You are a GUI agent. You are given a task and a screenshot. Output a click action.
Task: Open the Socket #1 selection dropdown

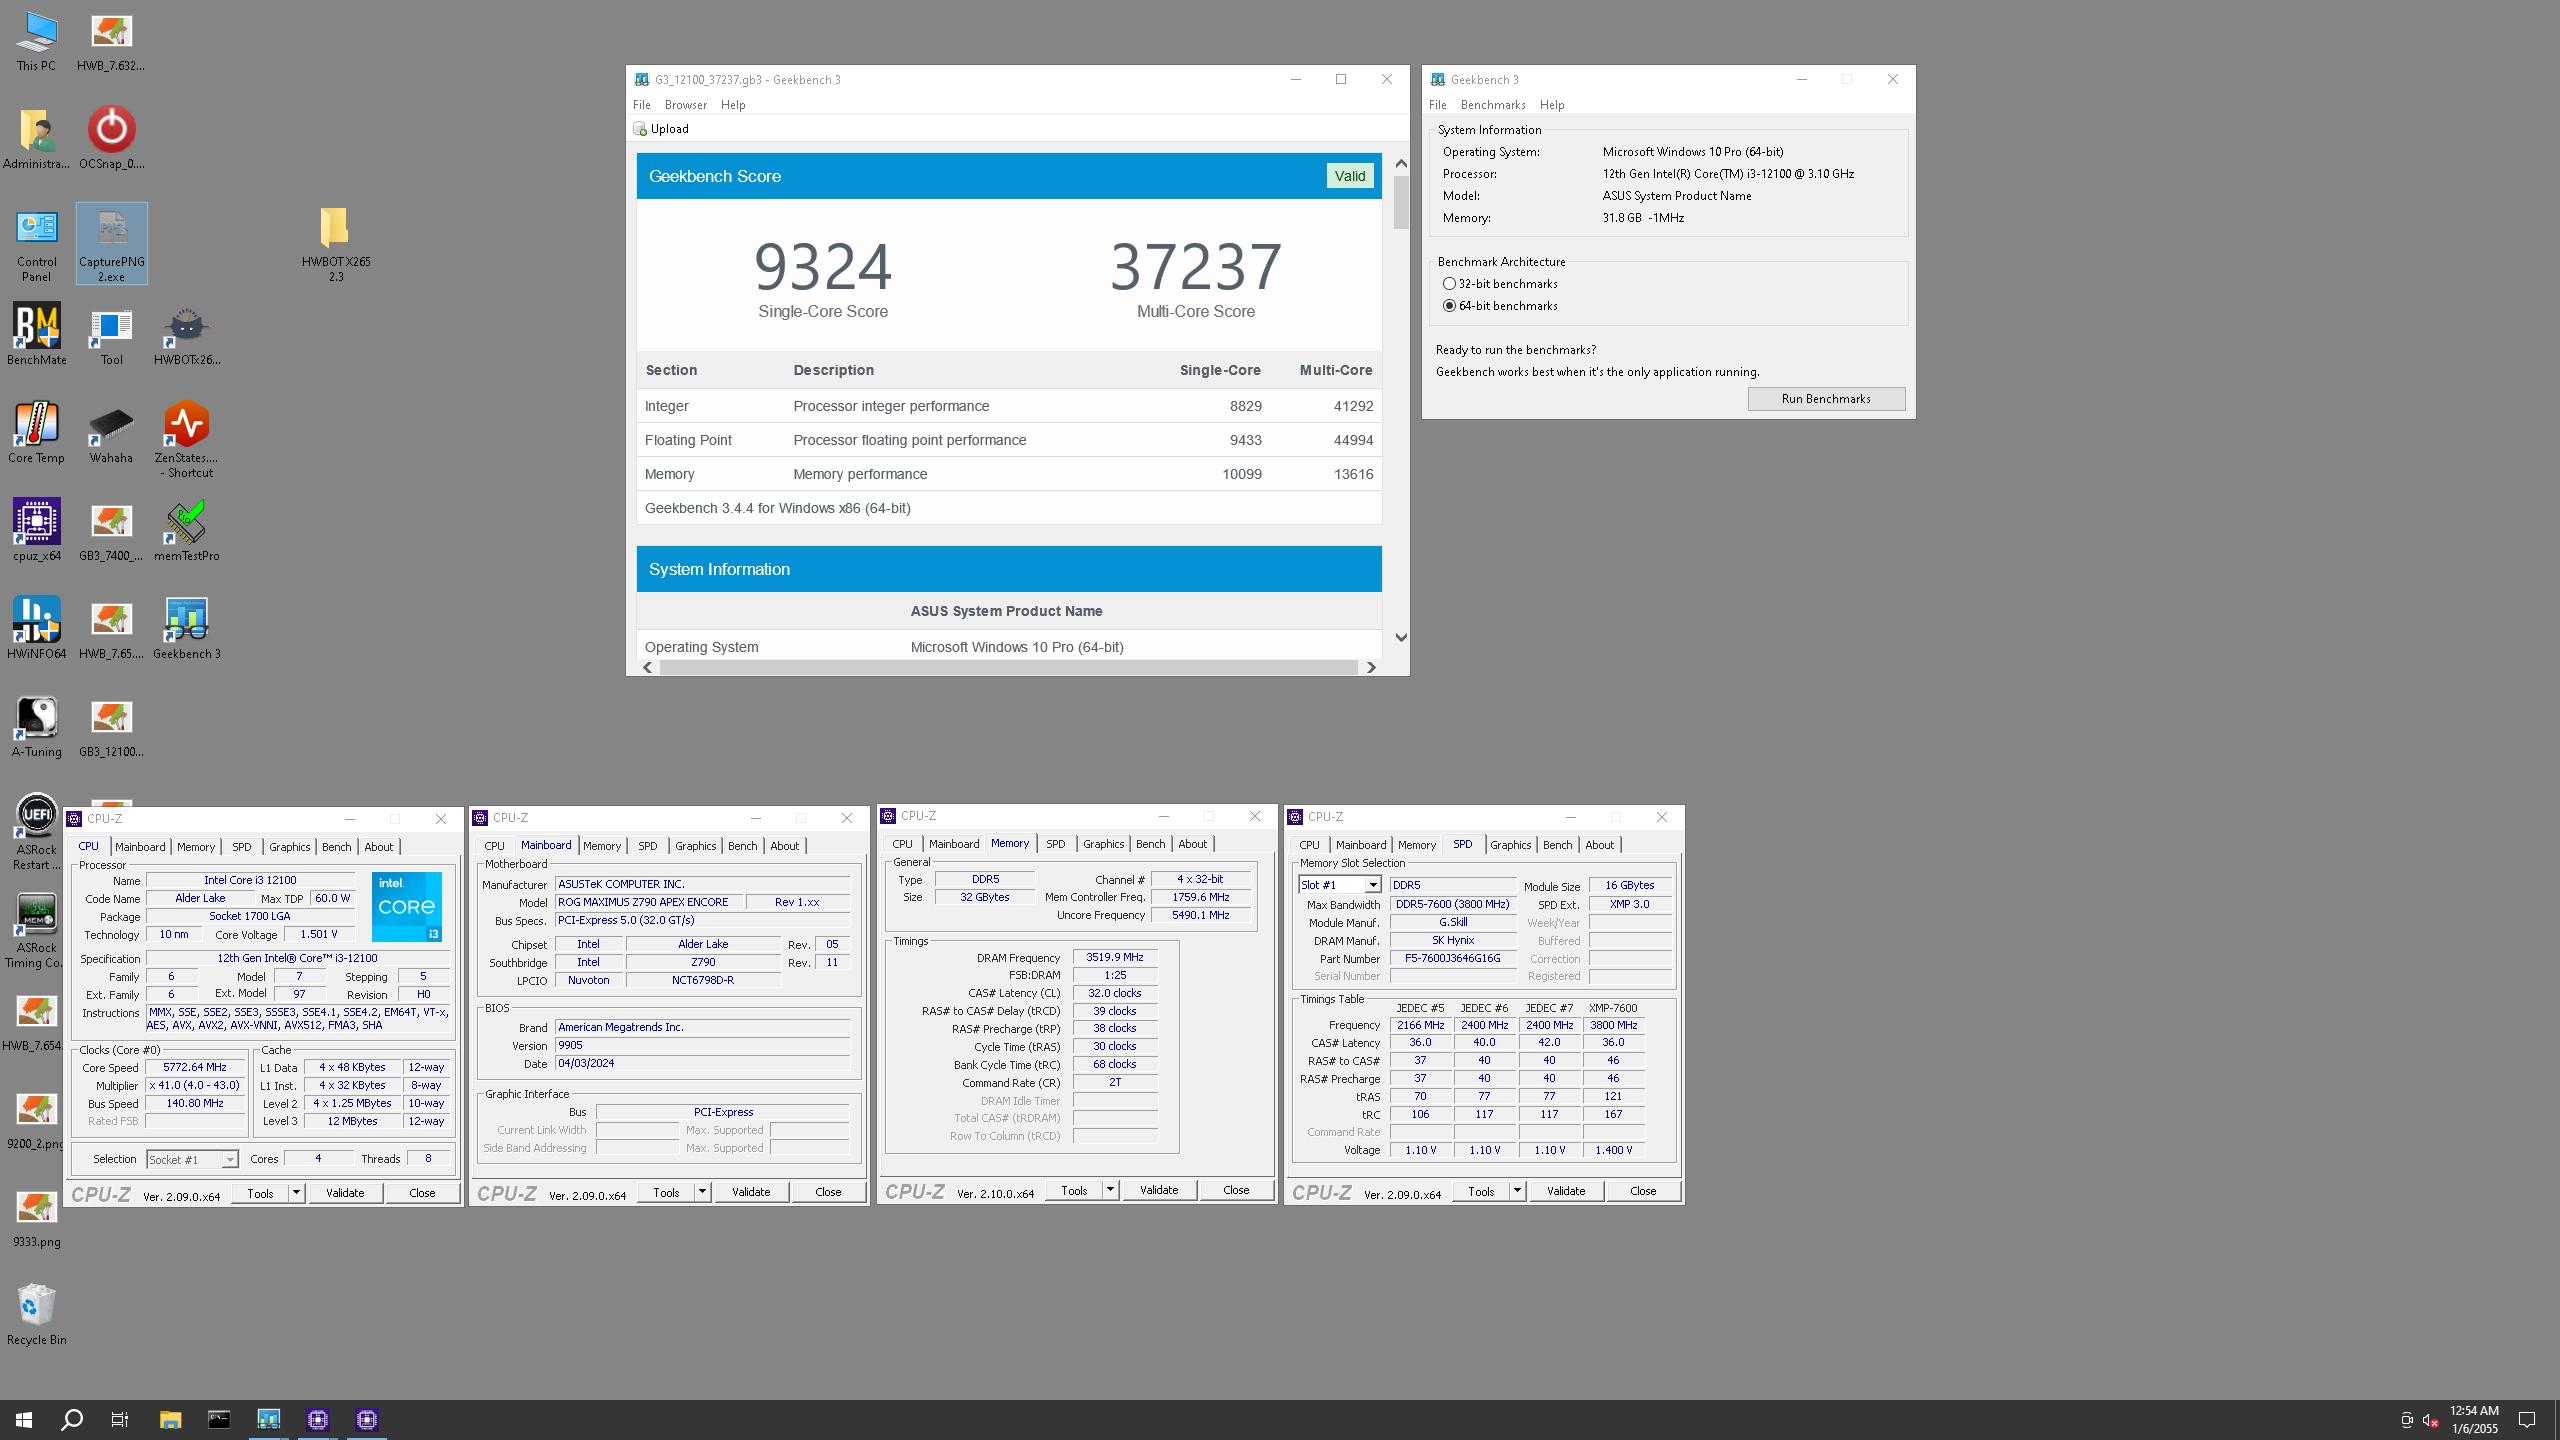click(192, 1159)
